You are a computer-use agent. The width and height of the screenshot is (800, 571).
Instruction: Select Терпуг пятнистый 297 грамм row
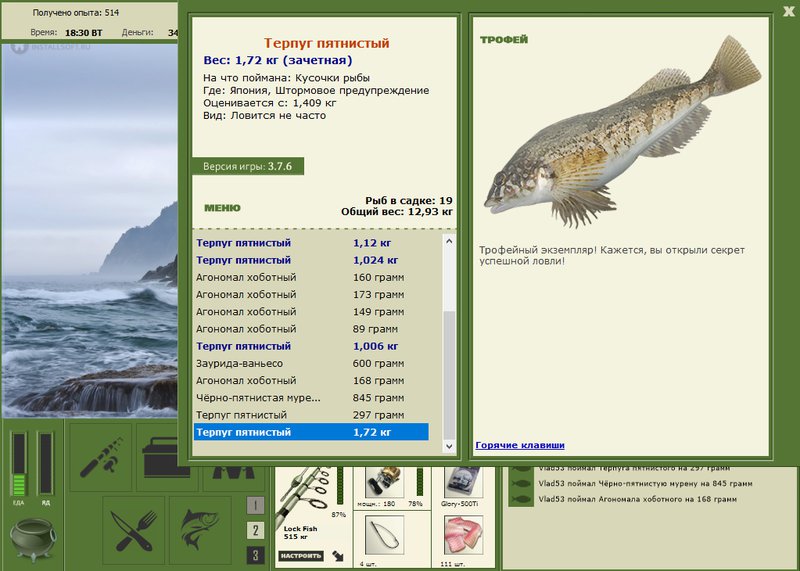[x=311, y=415]
